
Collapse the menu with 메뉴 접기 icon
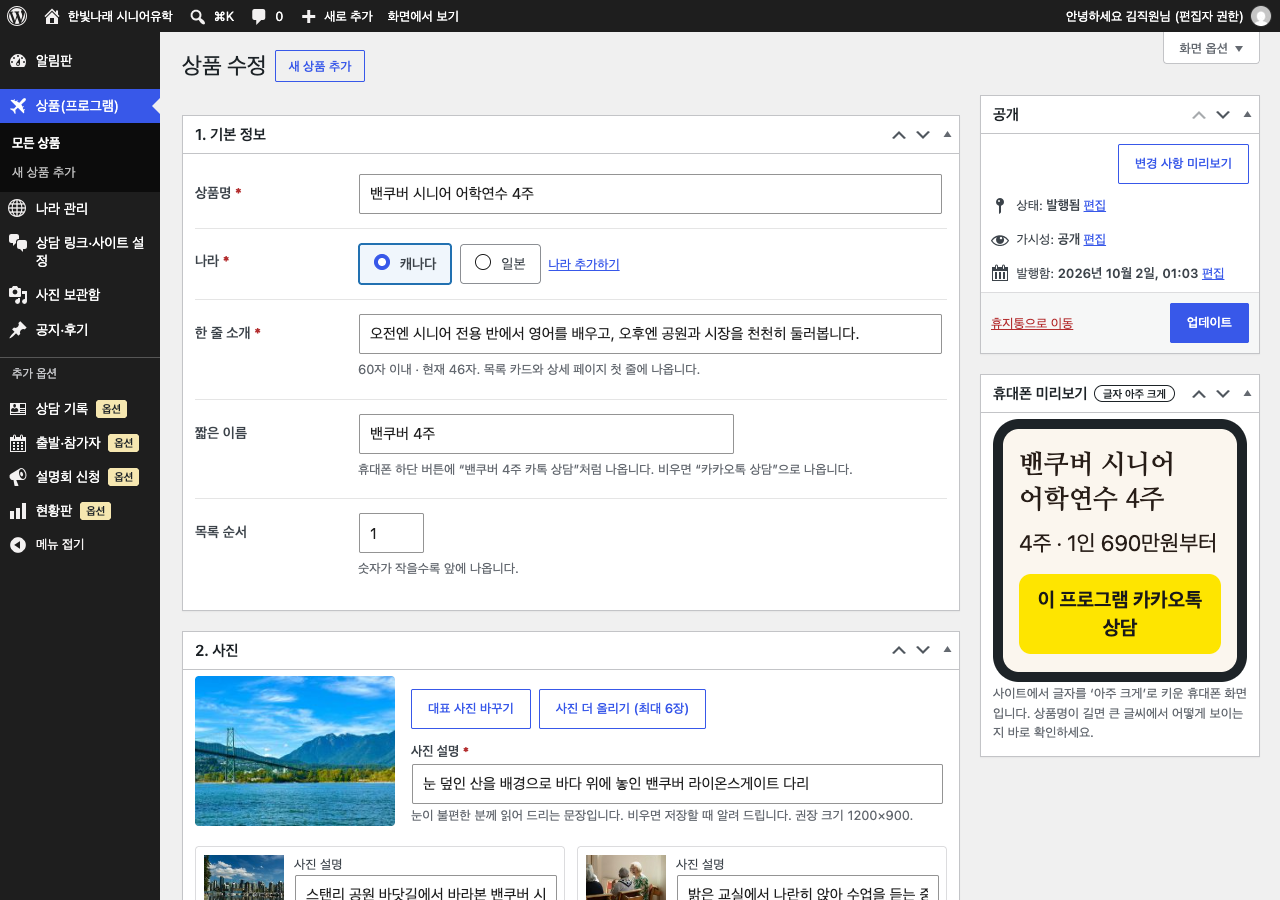pos(18,545)
